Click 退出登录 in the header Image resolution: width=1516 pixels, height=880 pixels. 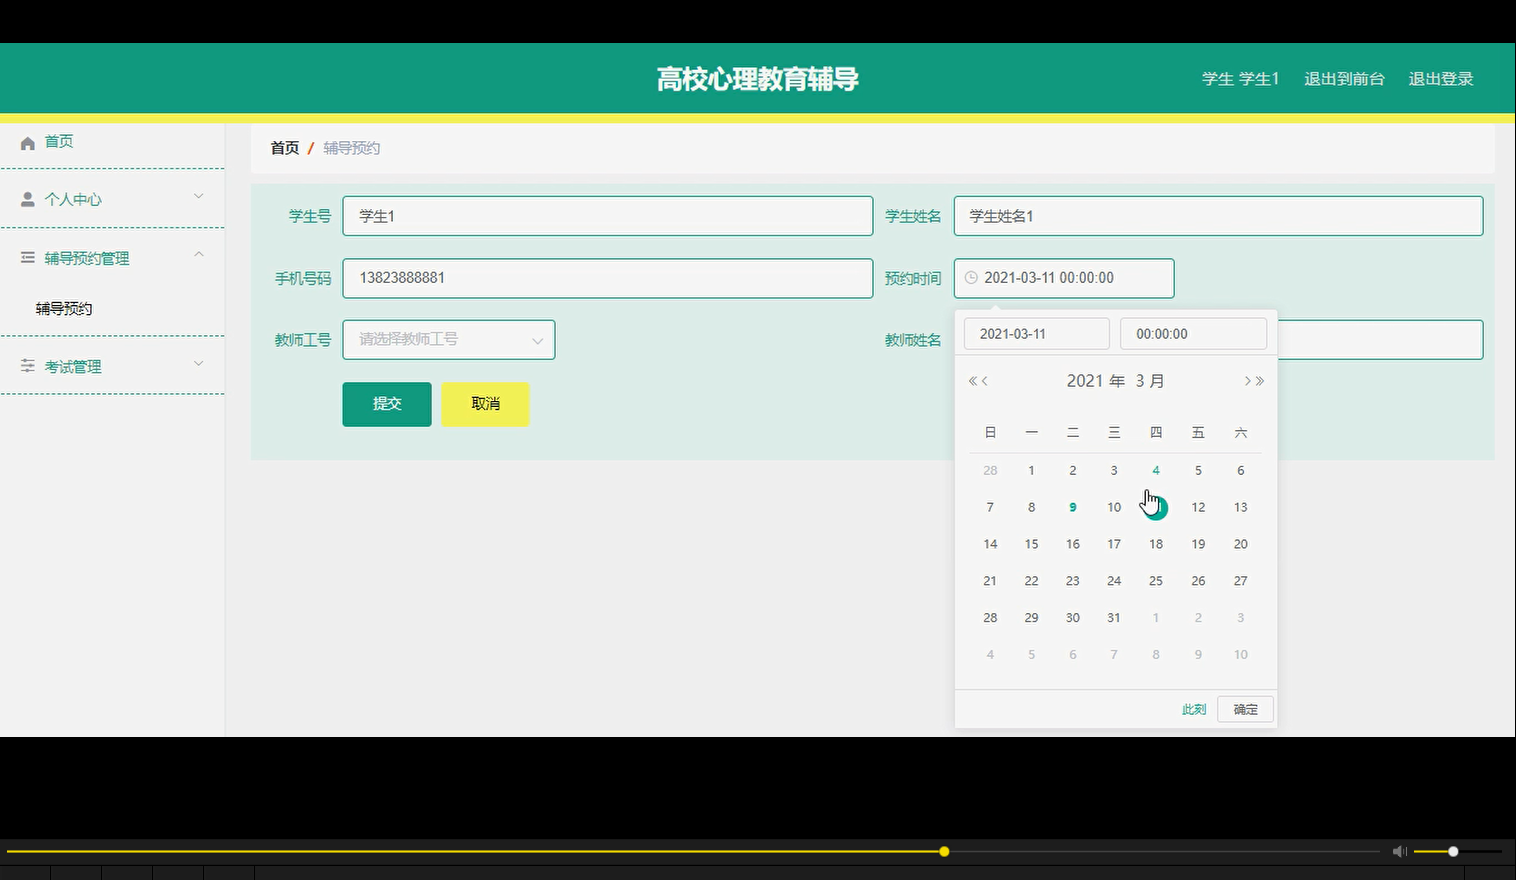coord(1441,79)
